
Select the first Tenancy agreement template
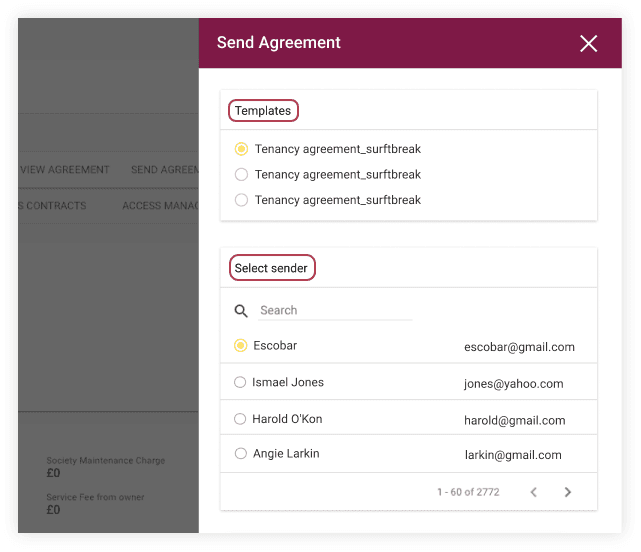pyautogui.click(x=241, y=149)
